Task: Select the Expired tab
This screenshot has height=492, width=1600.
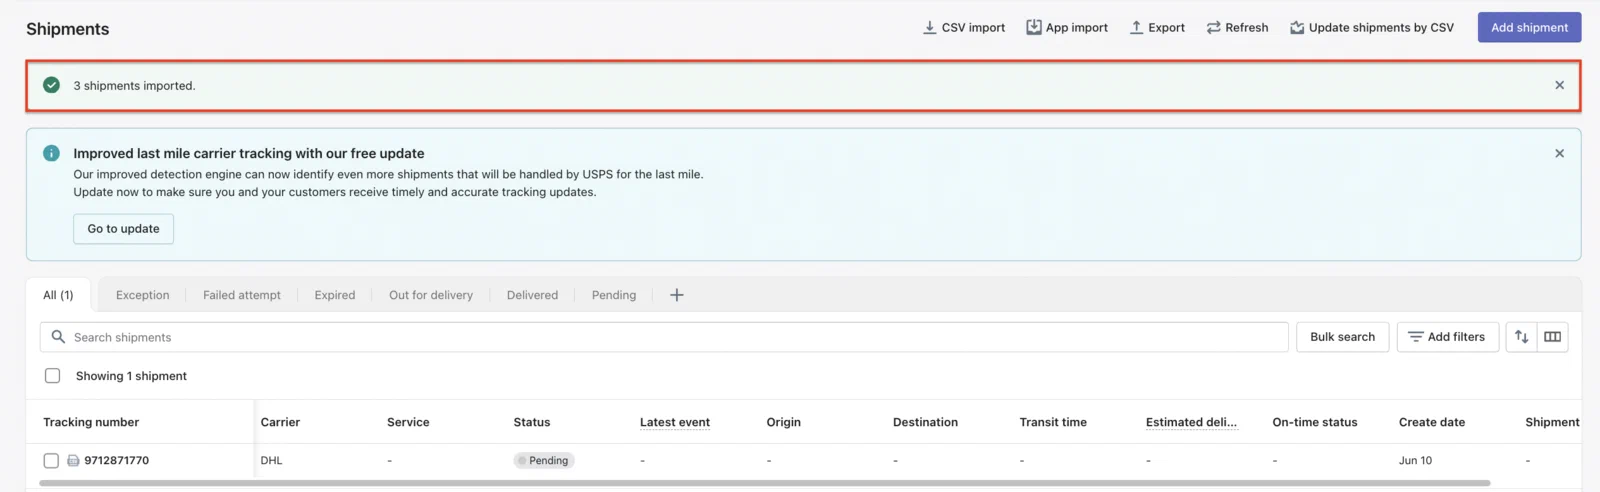Action: [335, 295]
